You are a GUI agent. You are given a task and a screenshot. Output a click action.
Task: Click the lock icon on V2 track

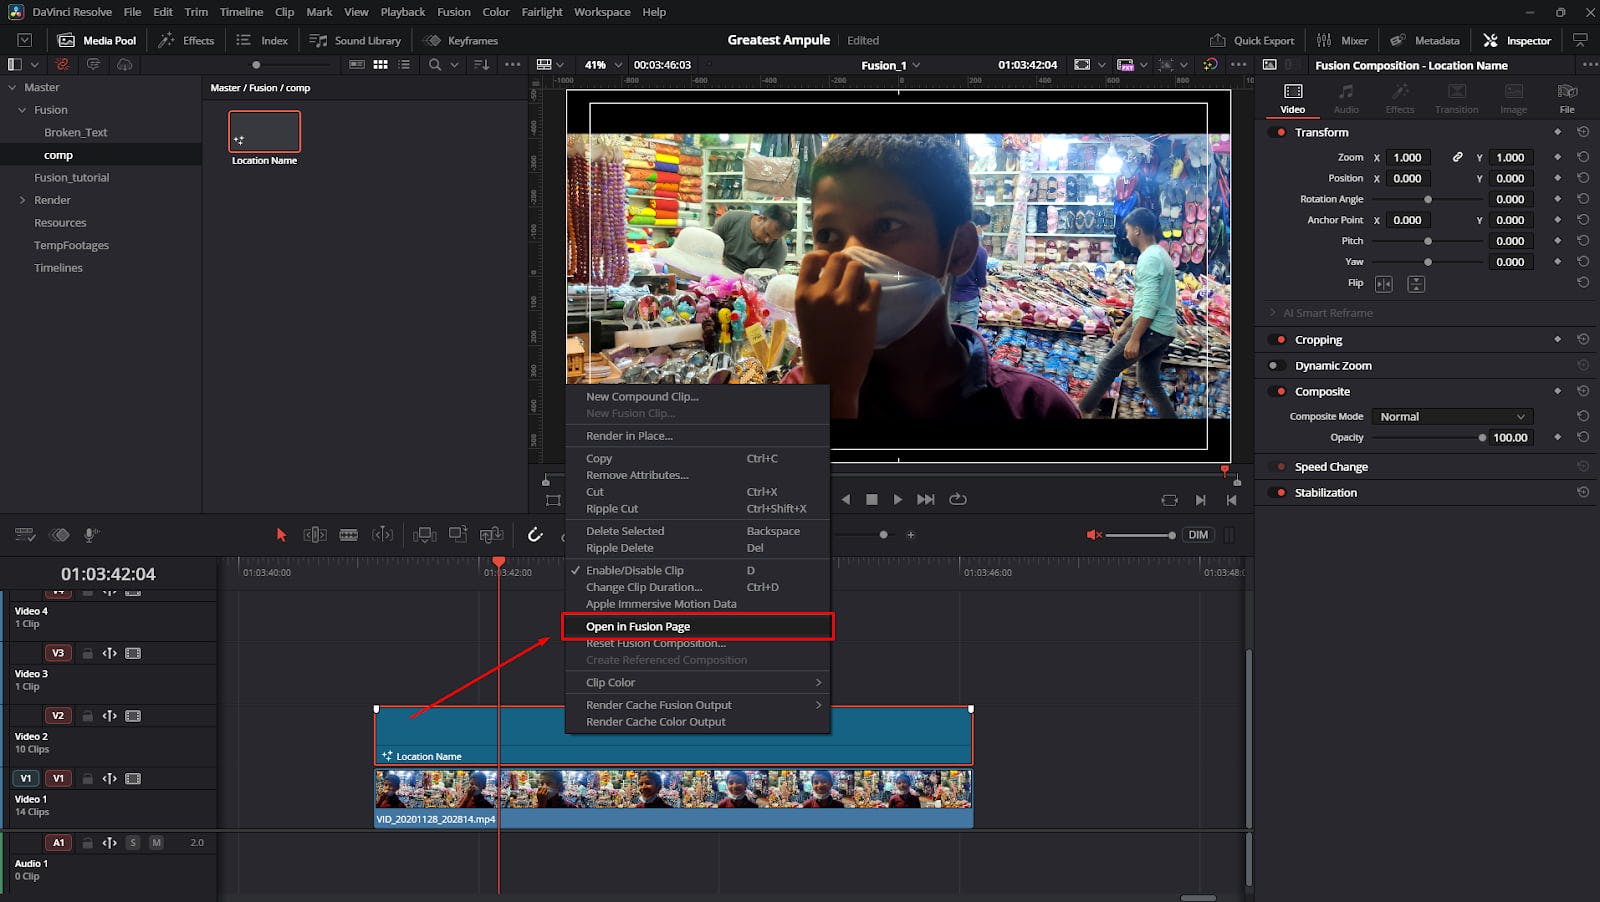tap(88, 716)
